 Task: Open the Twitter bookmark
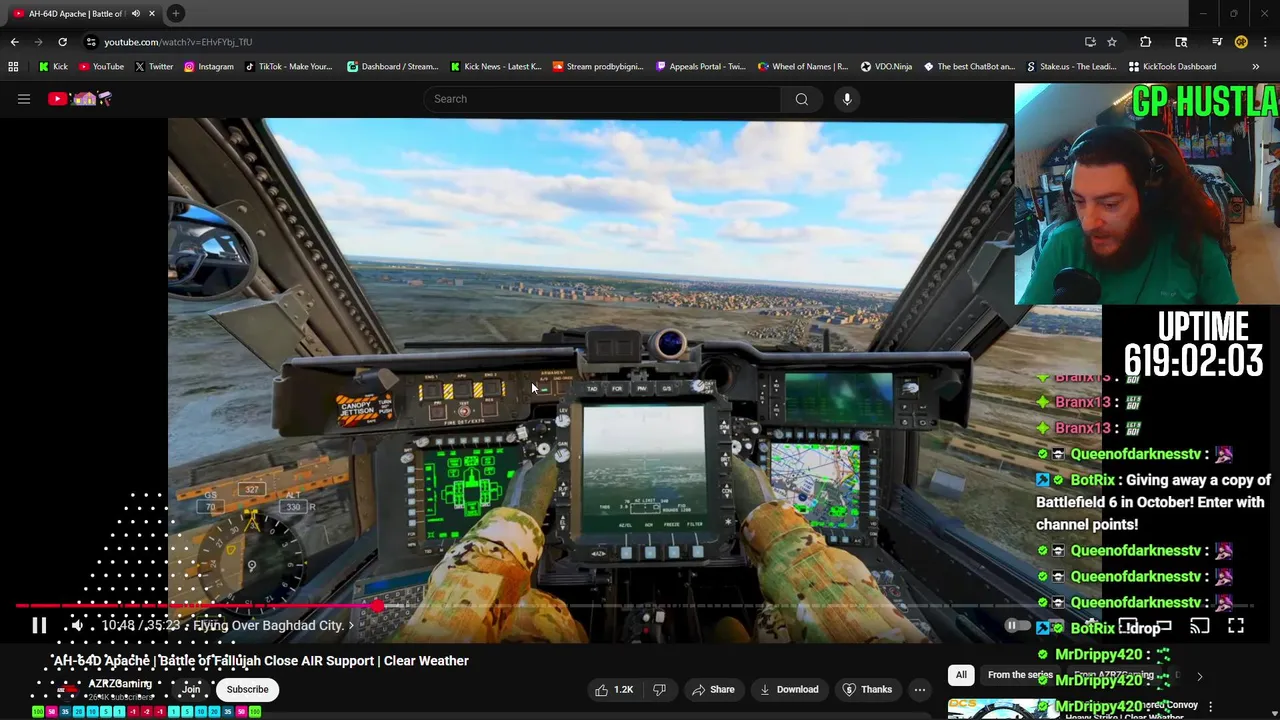pyautogui.click(x=153, y=67)
